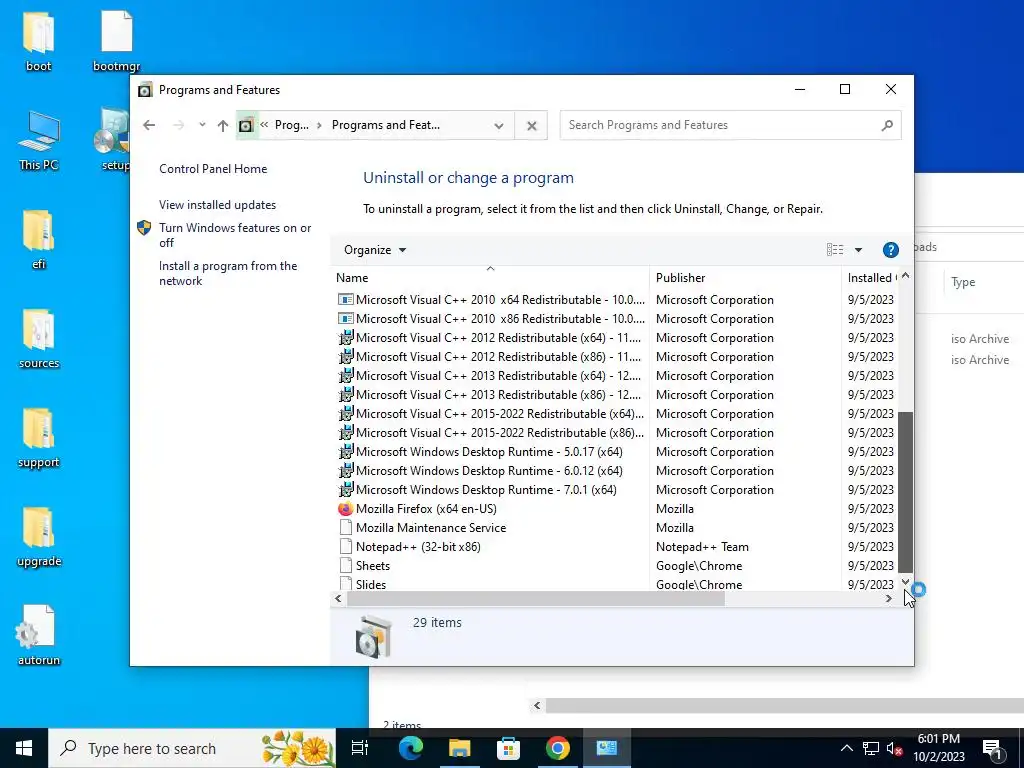Select Microsoft Visual C++ 2010 x64 Redistributable

click(490, 300)
